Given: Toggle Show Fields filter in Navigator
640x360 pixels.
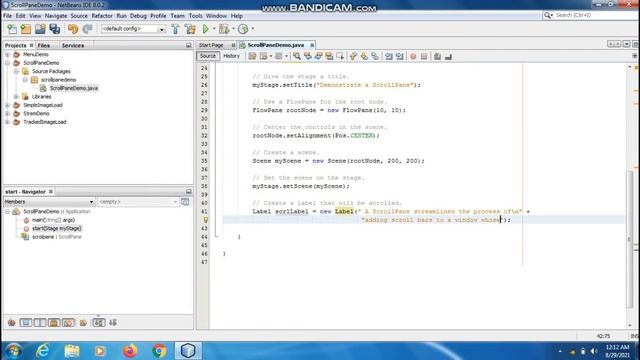Looking at the screenshot, I should (26, 323).
